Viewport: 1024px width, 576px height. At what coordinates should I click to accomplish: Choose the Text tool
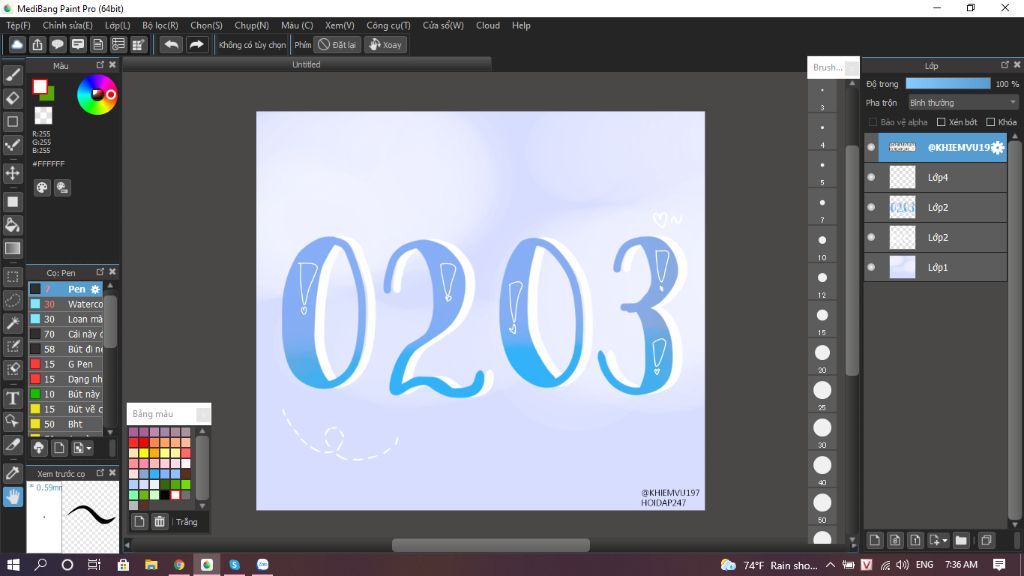[12, 398]
